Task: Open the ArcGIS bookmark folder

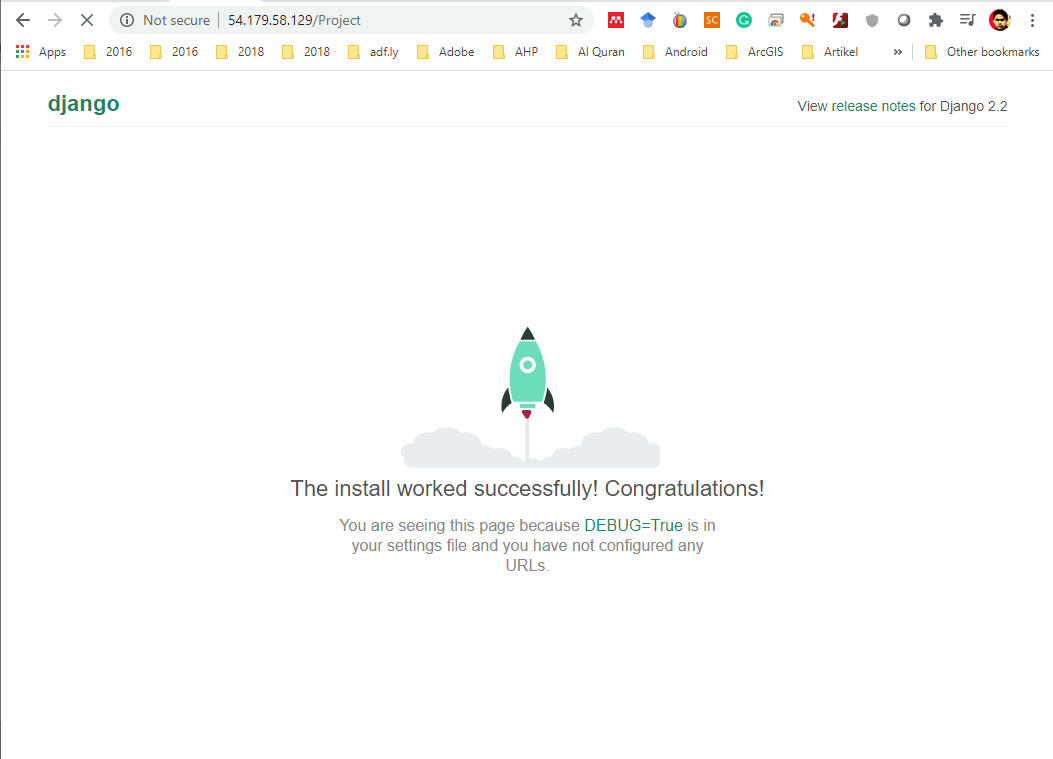Action: click(755, 52)
